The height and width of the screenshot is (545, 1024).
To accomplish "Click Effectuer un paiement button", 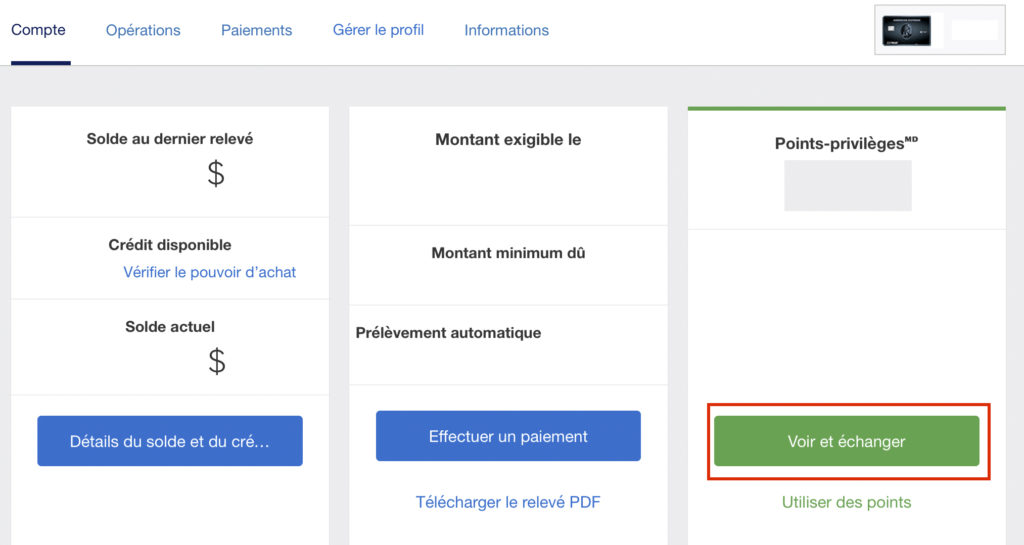I will coord(508,436).
